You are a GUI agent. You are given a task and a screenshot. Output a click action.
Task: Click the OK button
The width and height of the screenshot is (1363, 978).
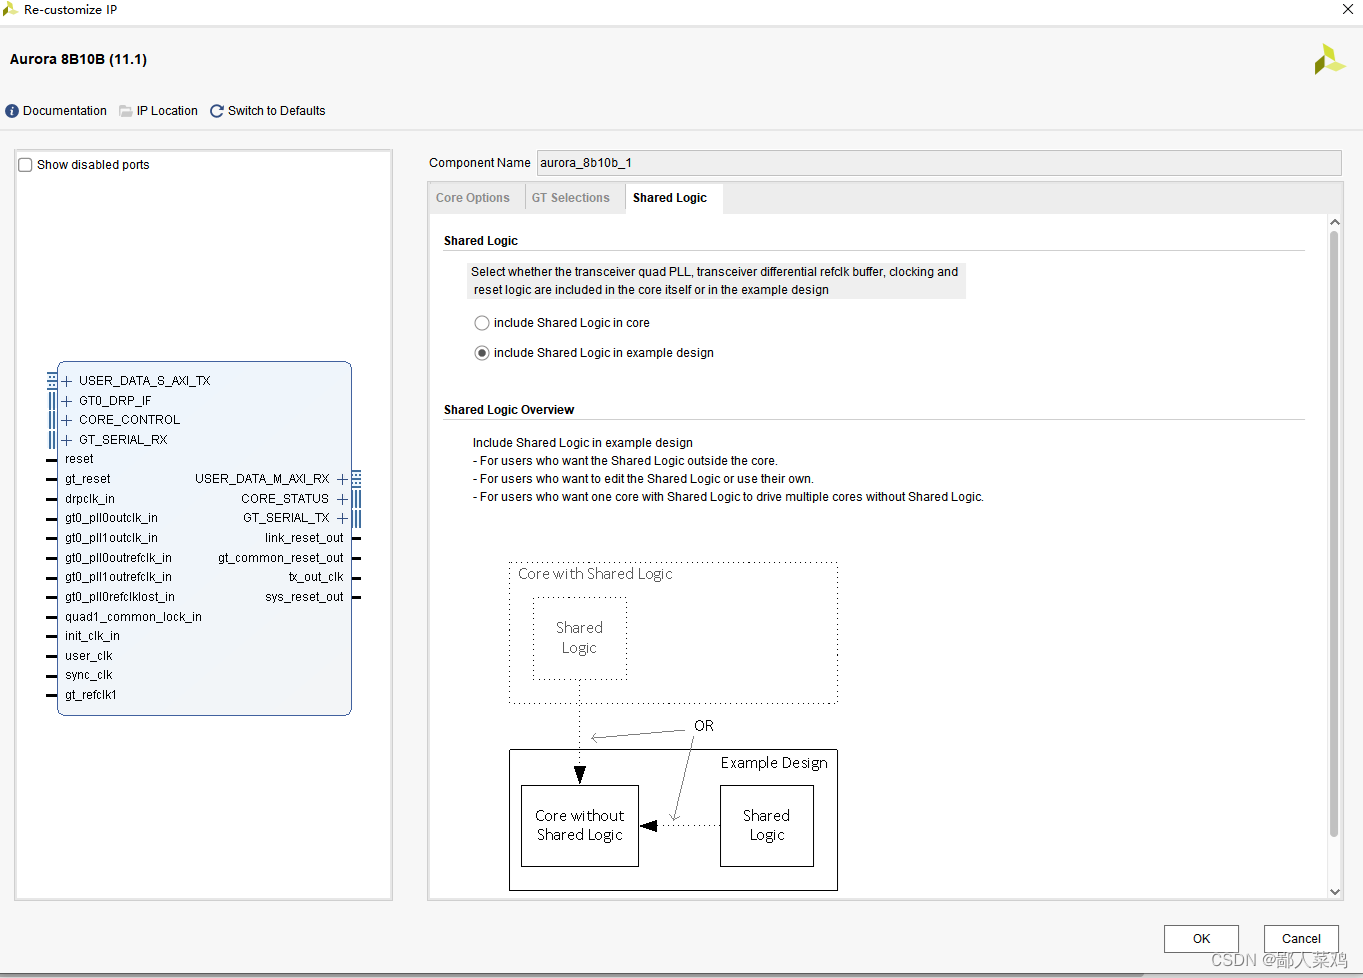[x=1200, y=938]
